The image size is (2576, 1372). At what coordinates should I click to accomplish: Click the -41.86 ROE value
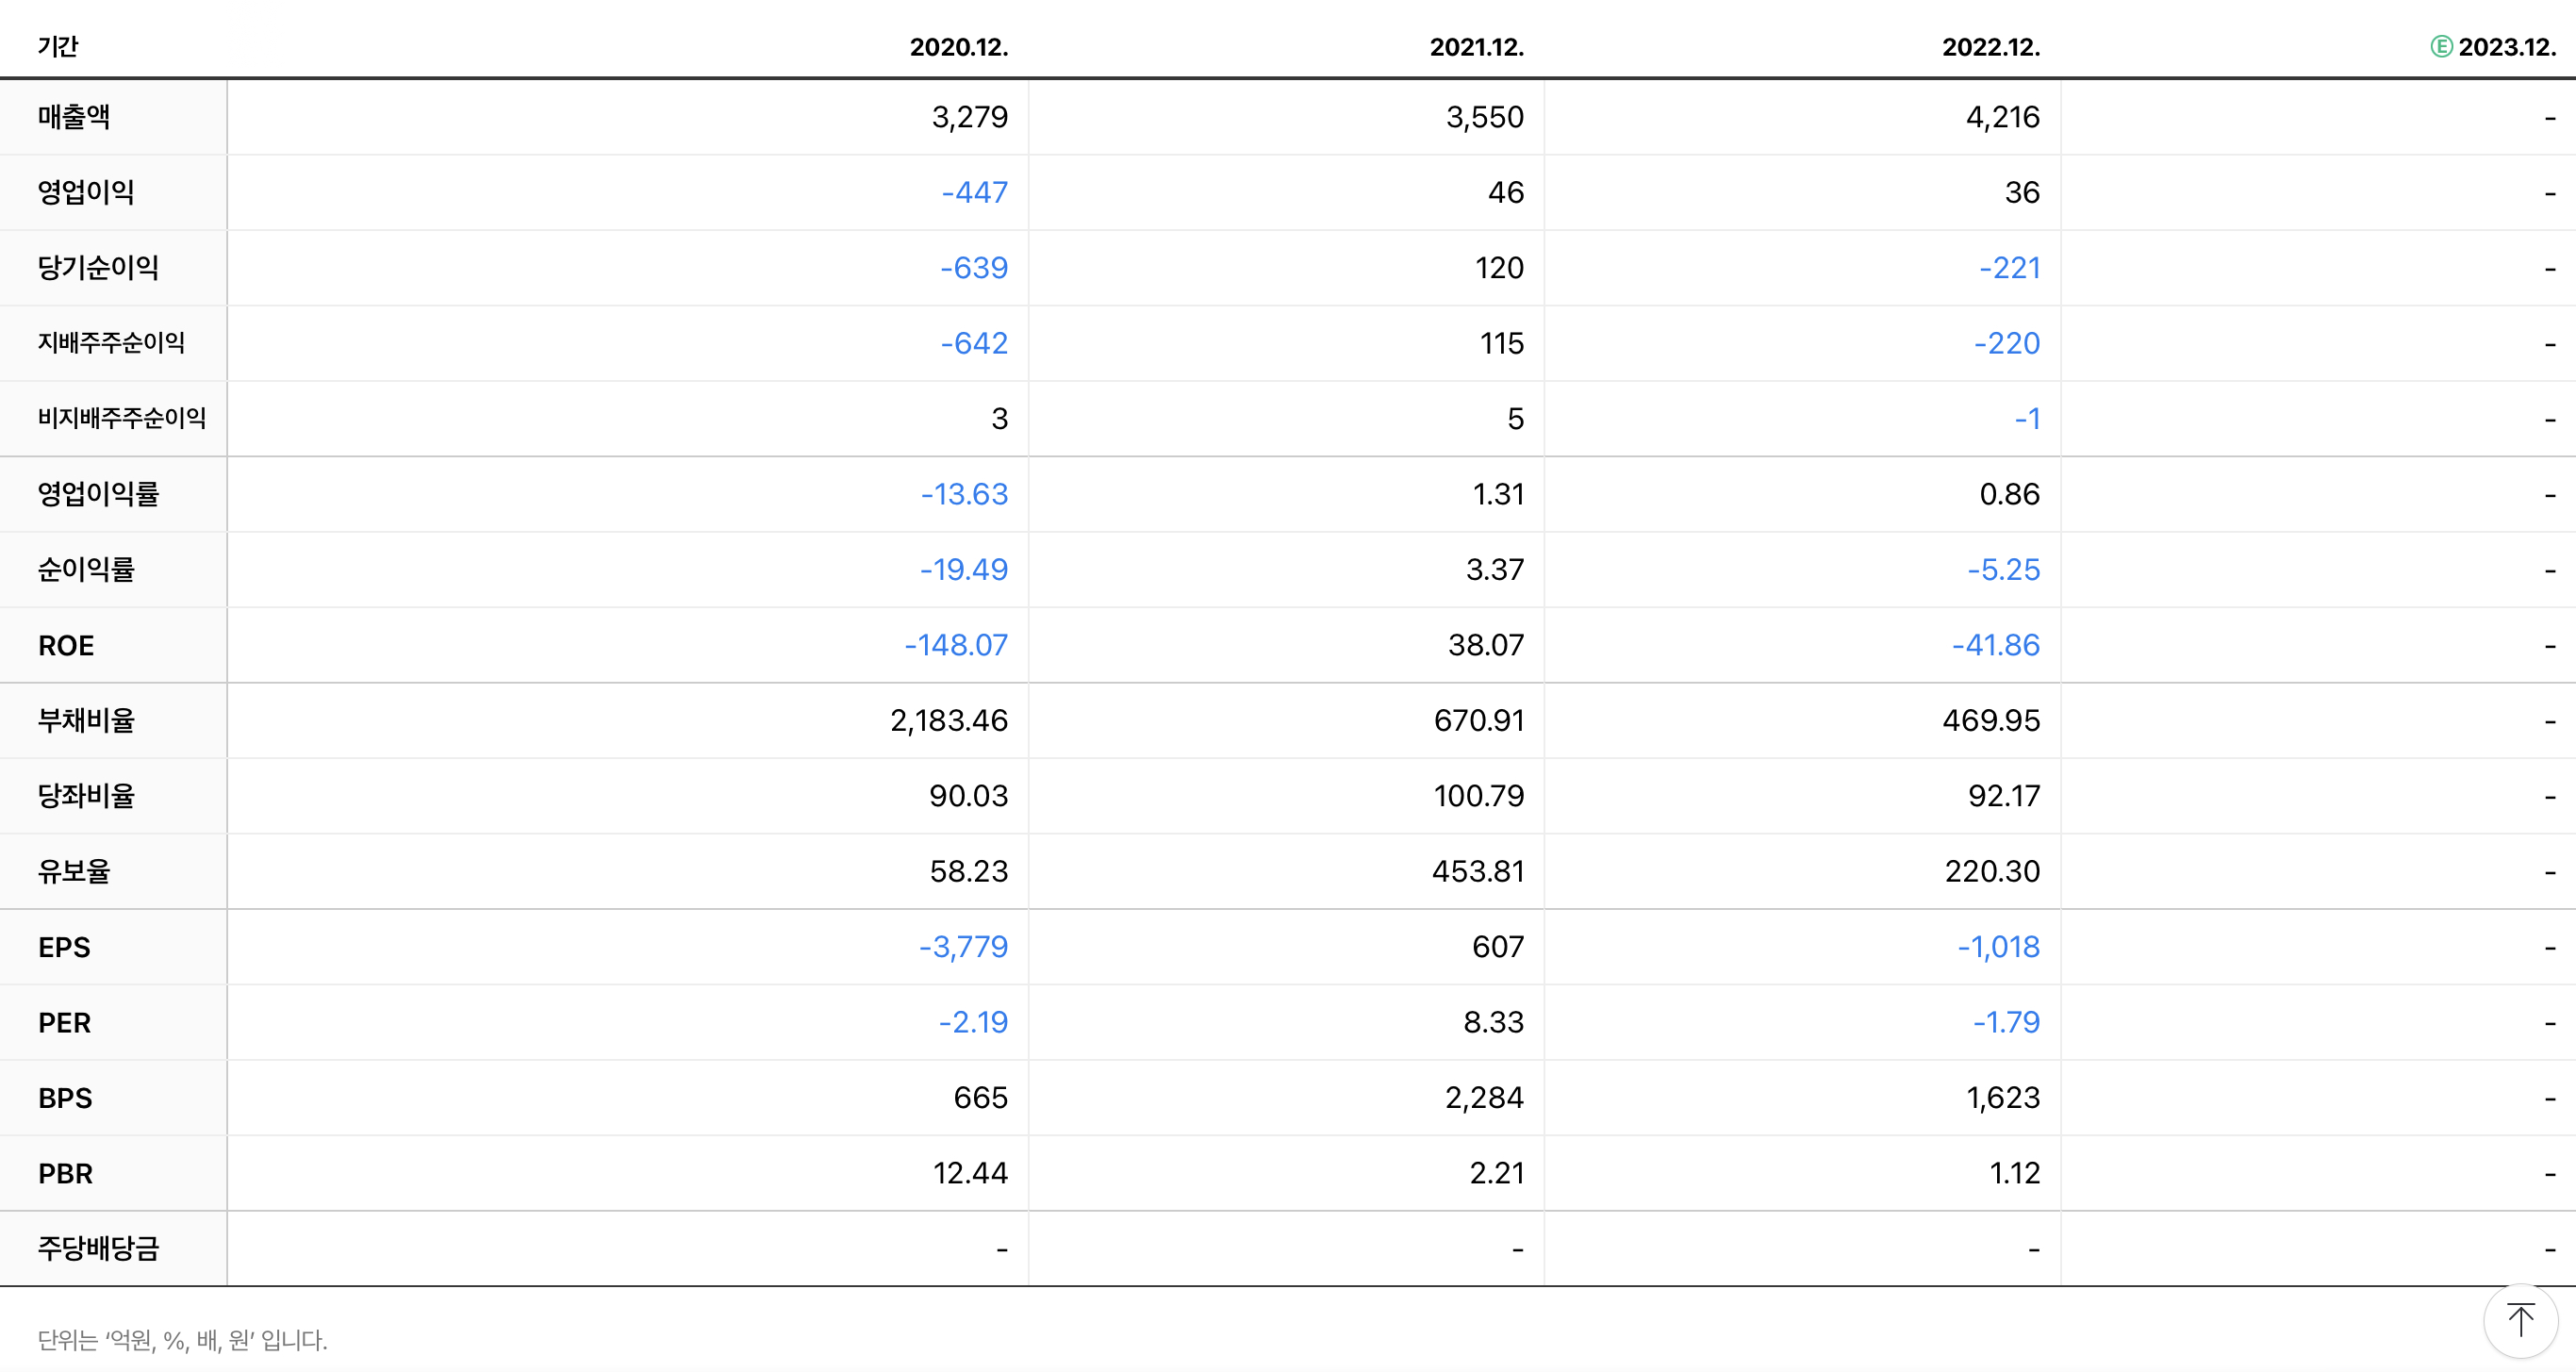coord(1995,645)
